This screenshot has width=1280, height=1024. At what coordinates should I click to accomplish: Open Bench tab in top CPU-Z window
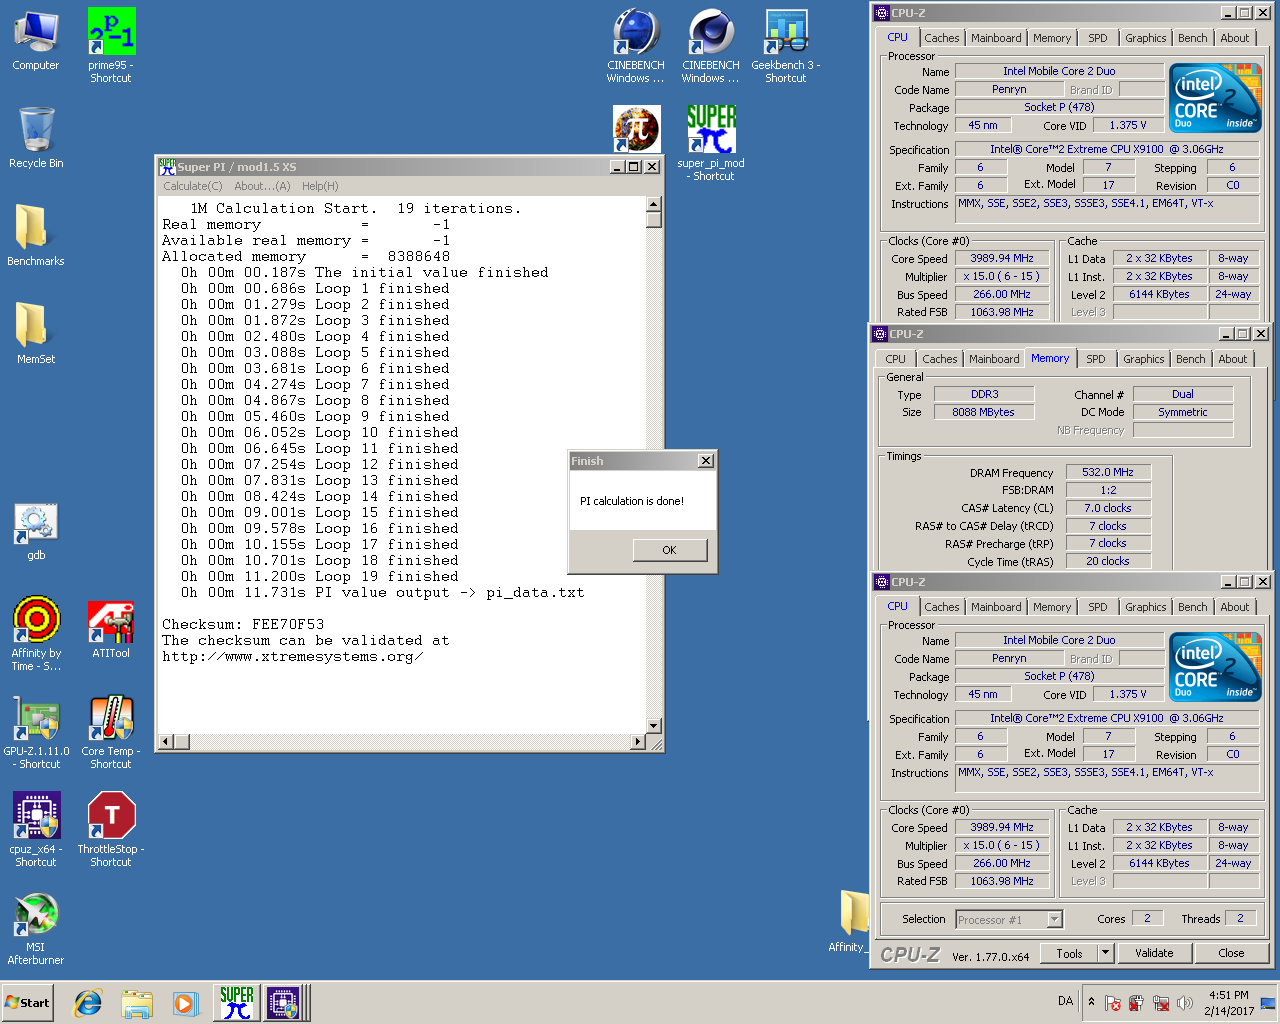[1192, 38]
